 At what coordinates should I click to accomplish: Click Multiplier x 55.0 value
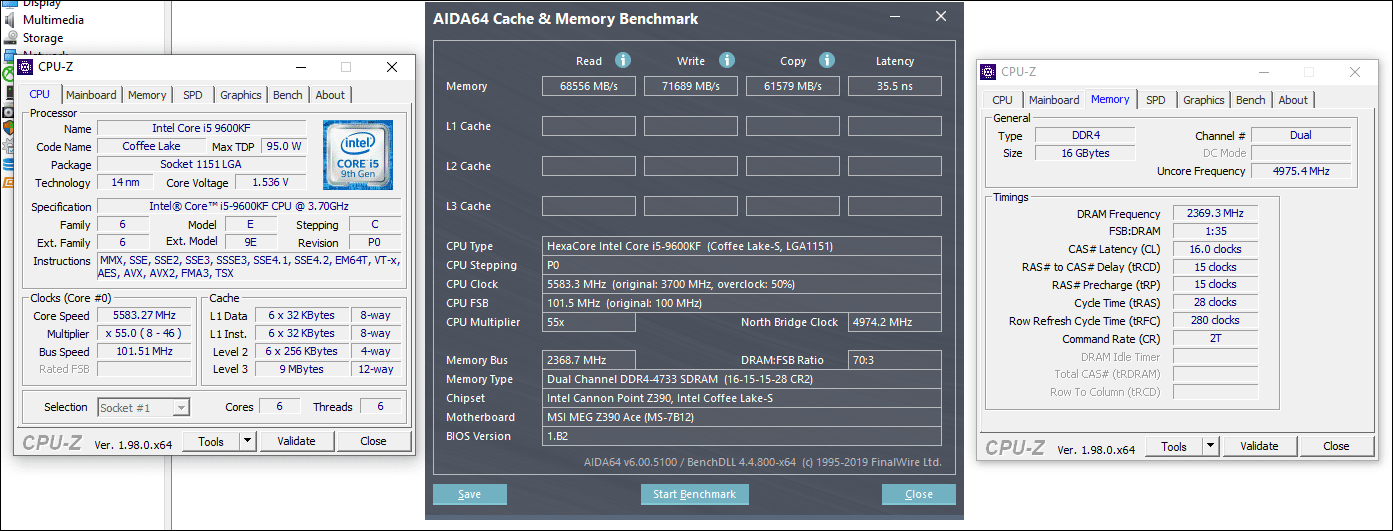144,334
